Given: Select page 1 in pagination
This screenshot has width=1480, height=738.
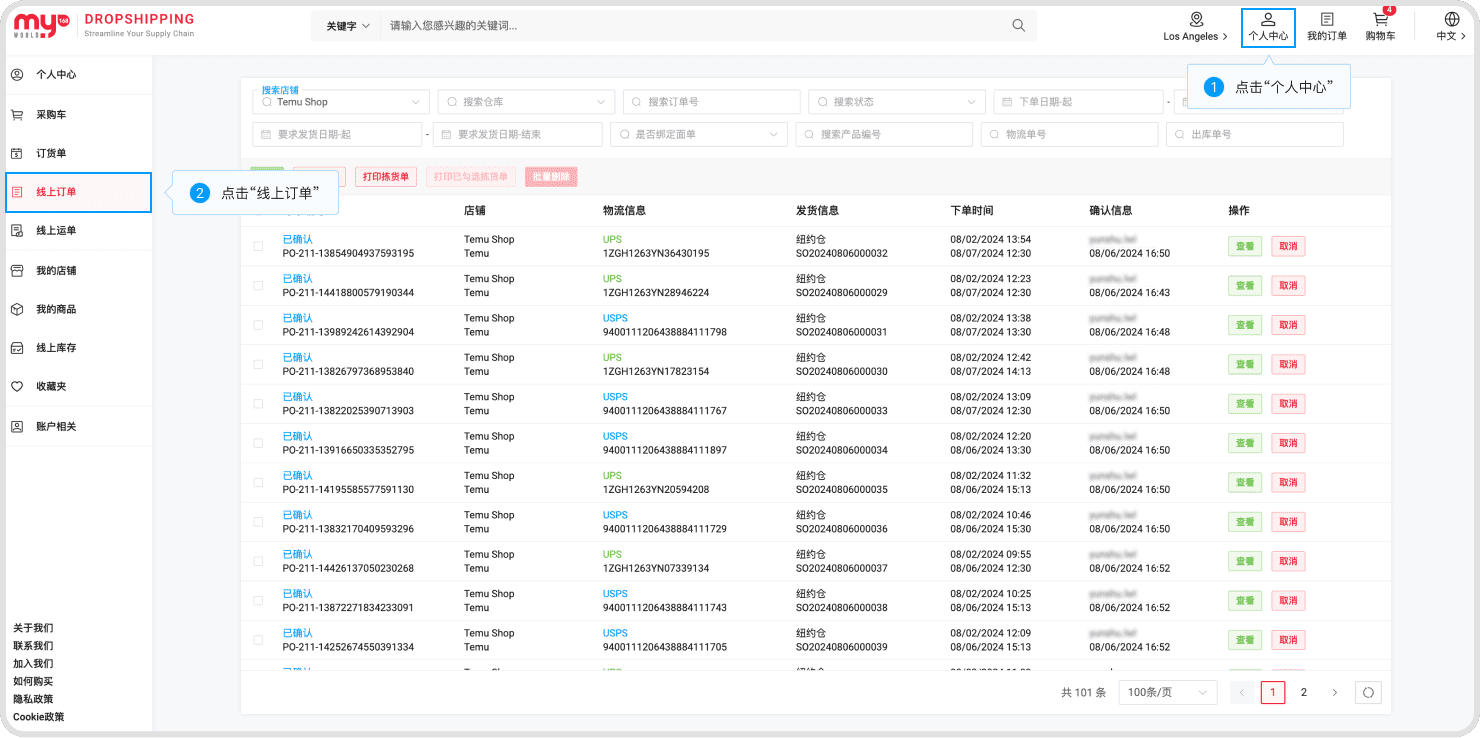Looking at the screenshot, I should [1273, 692].
